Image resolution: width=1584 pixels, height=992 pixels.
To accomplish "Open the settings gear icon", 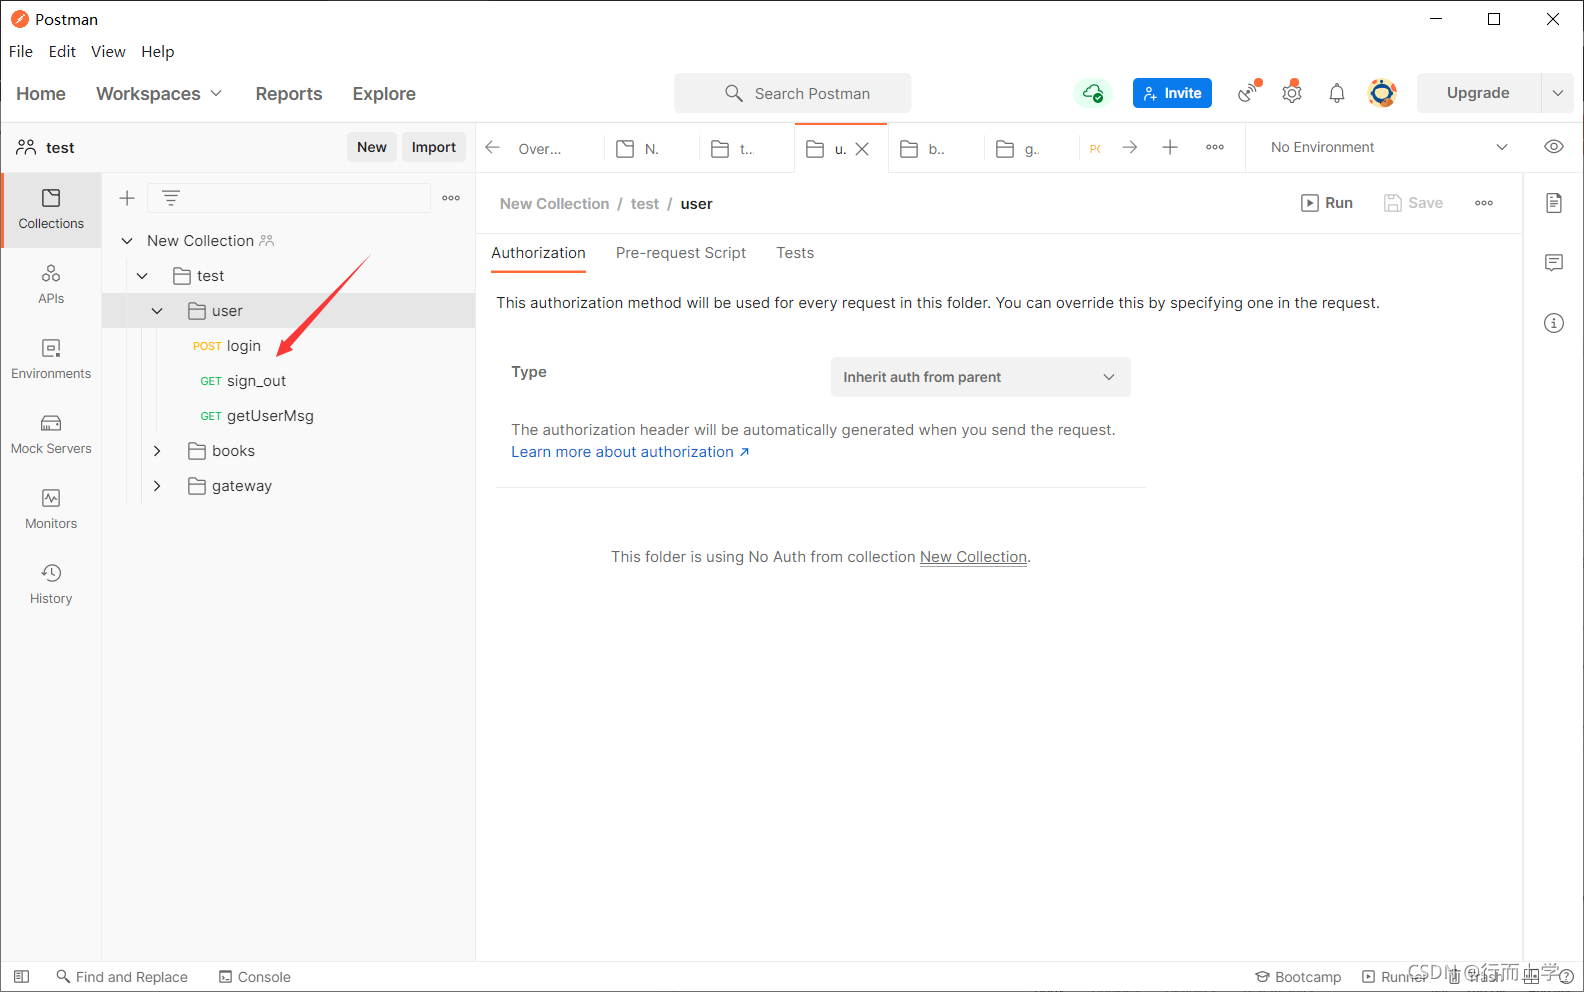I will (1292, 93).
